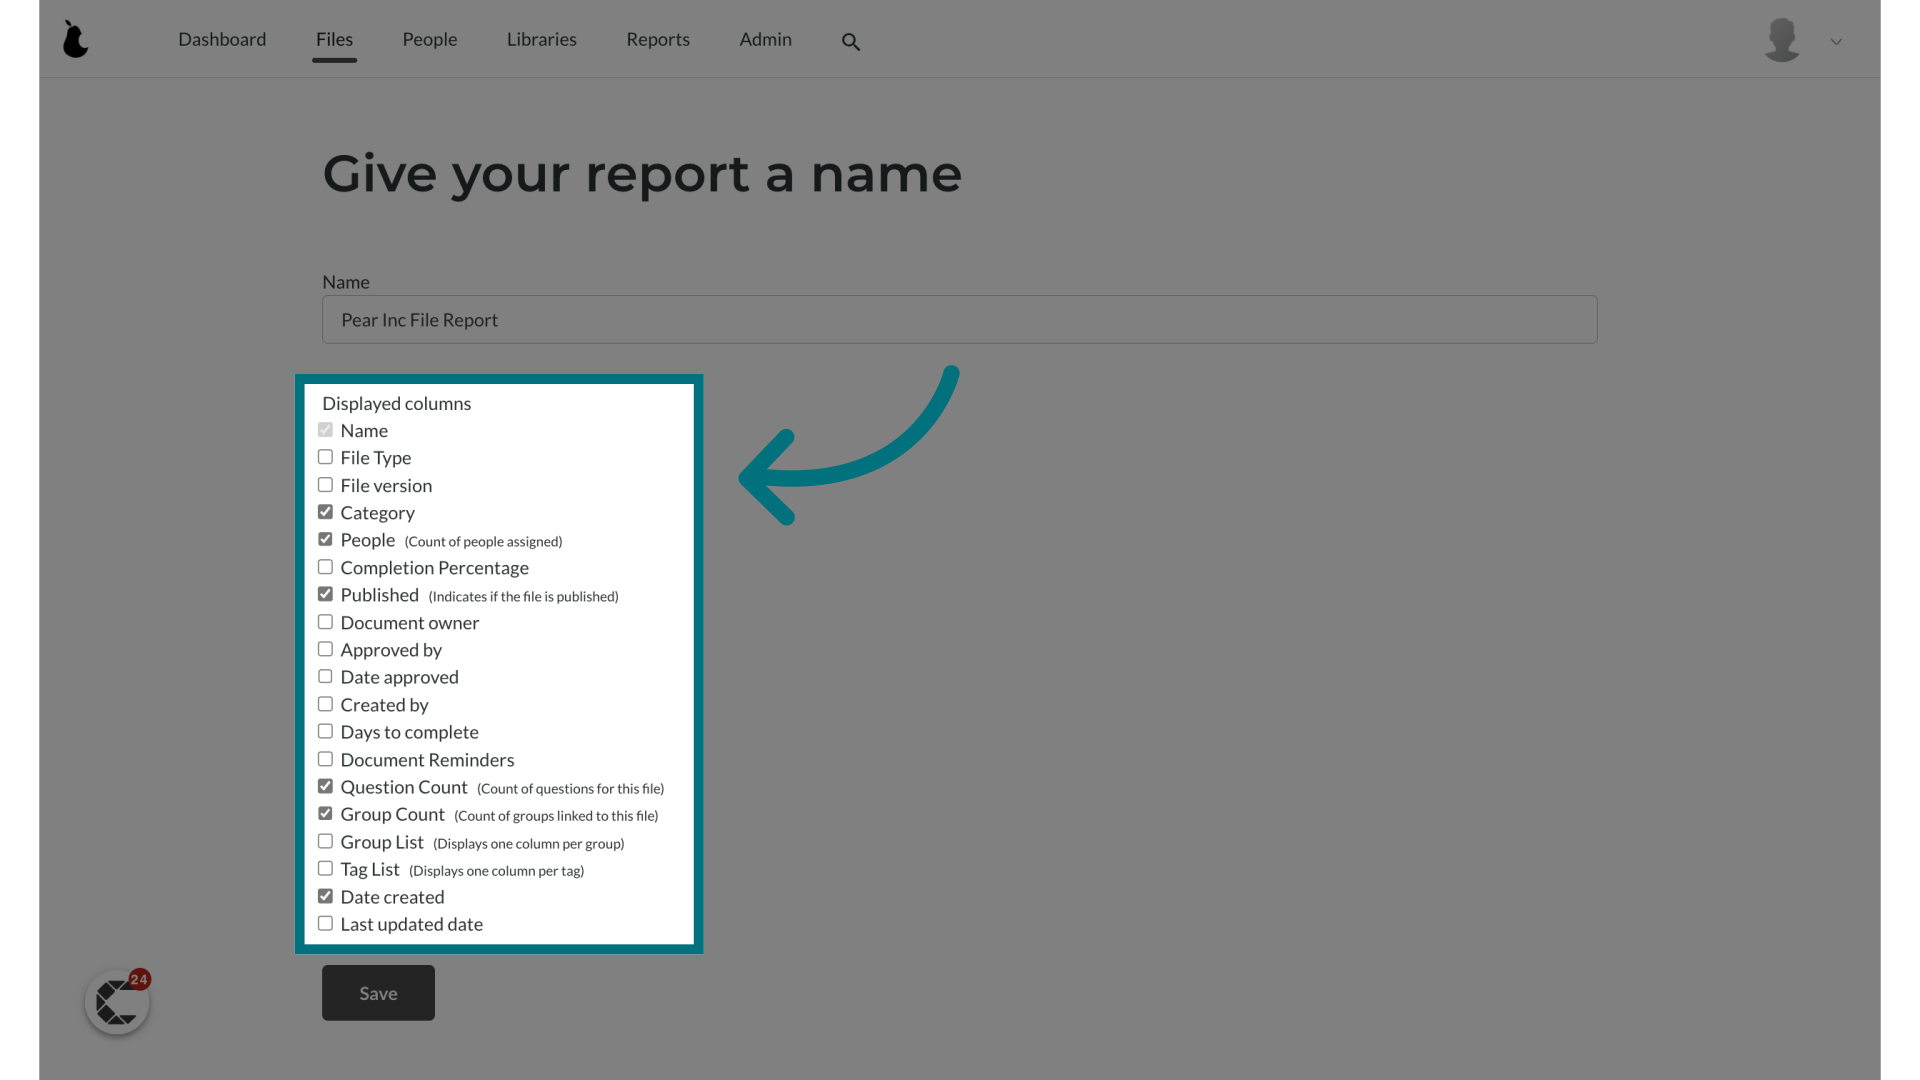Click the Save button
This screenshot has height=1080, width=1920.
(378, 993)
